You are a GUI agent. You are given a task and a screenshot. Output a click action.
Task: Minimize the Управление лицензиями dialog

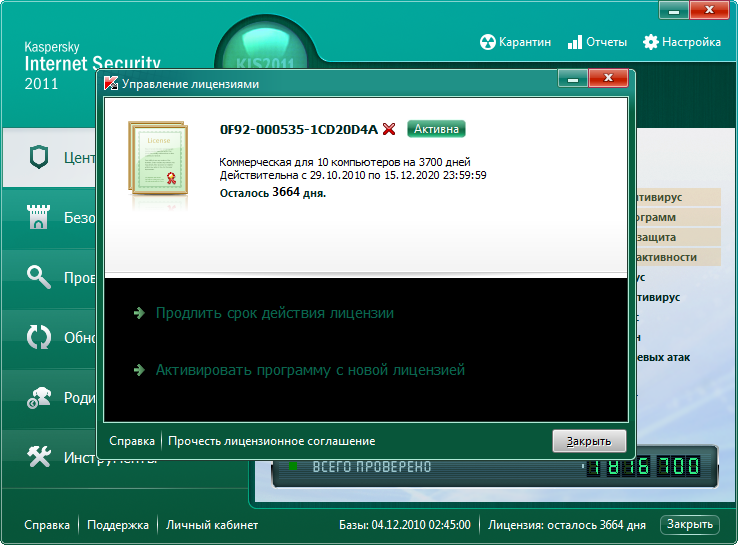click(x=573, y=78)
